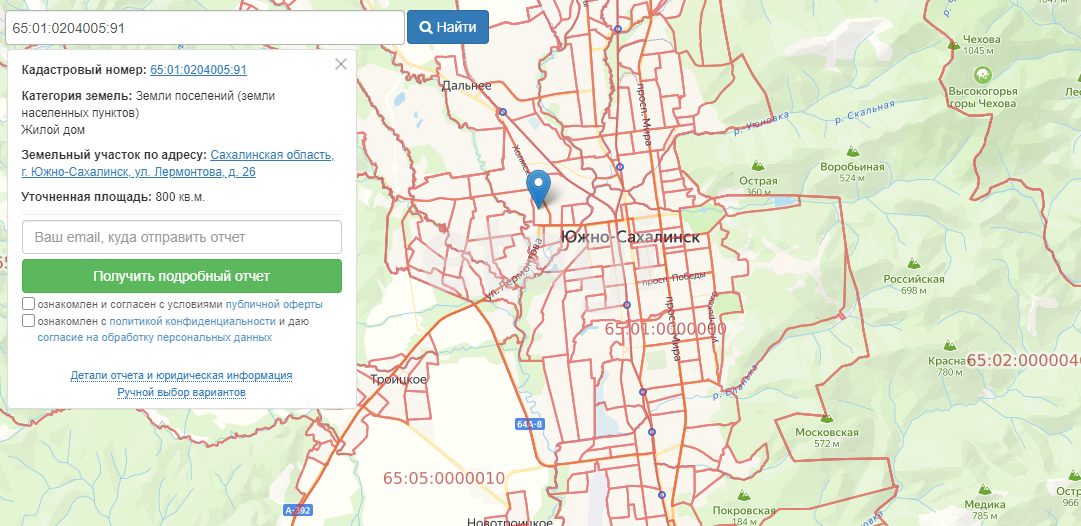Click the Ручной выбор вариантов link
Viewport: 1081px width, 526px height.
(x=181, y=393)
